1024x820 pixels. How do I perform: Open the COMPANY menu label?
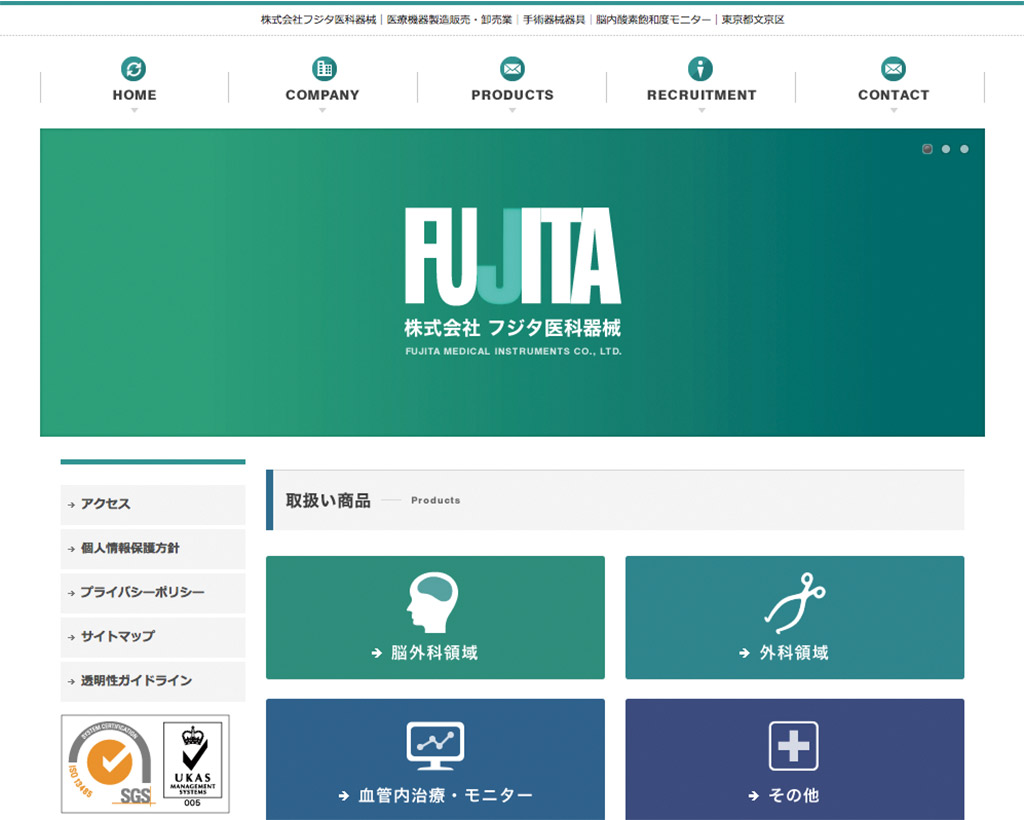(323, 95)
